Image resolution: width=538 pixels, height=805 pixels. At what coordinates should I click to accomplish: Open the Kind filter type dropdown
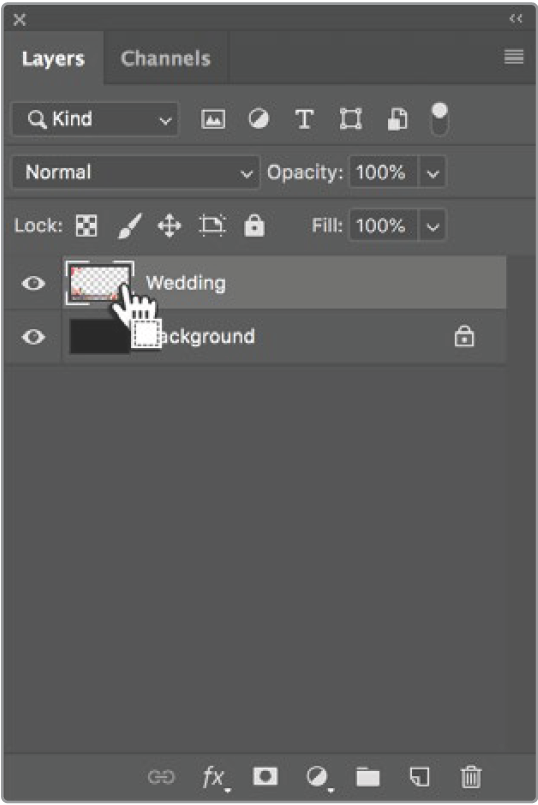point(95,119)
